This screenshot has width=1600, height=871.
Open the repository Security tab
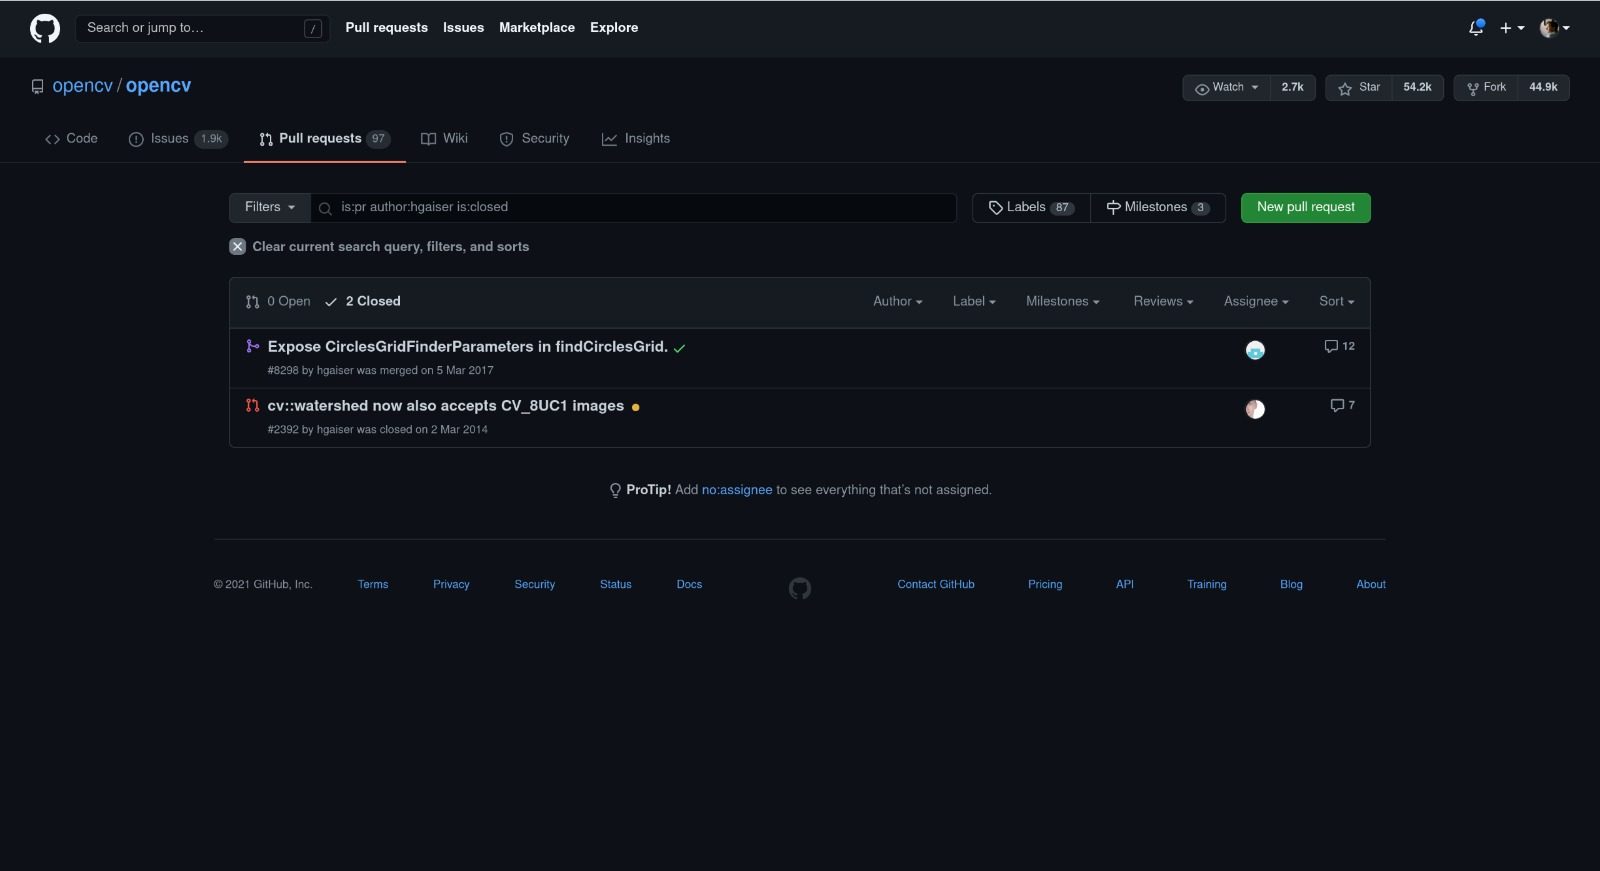coord(534,139)
